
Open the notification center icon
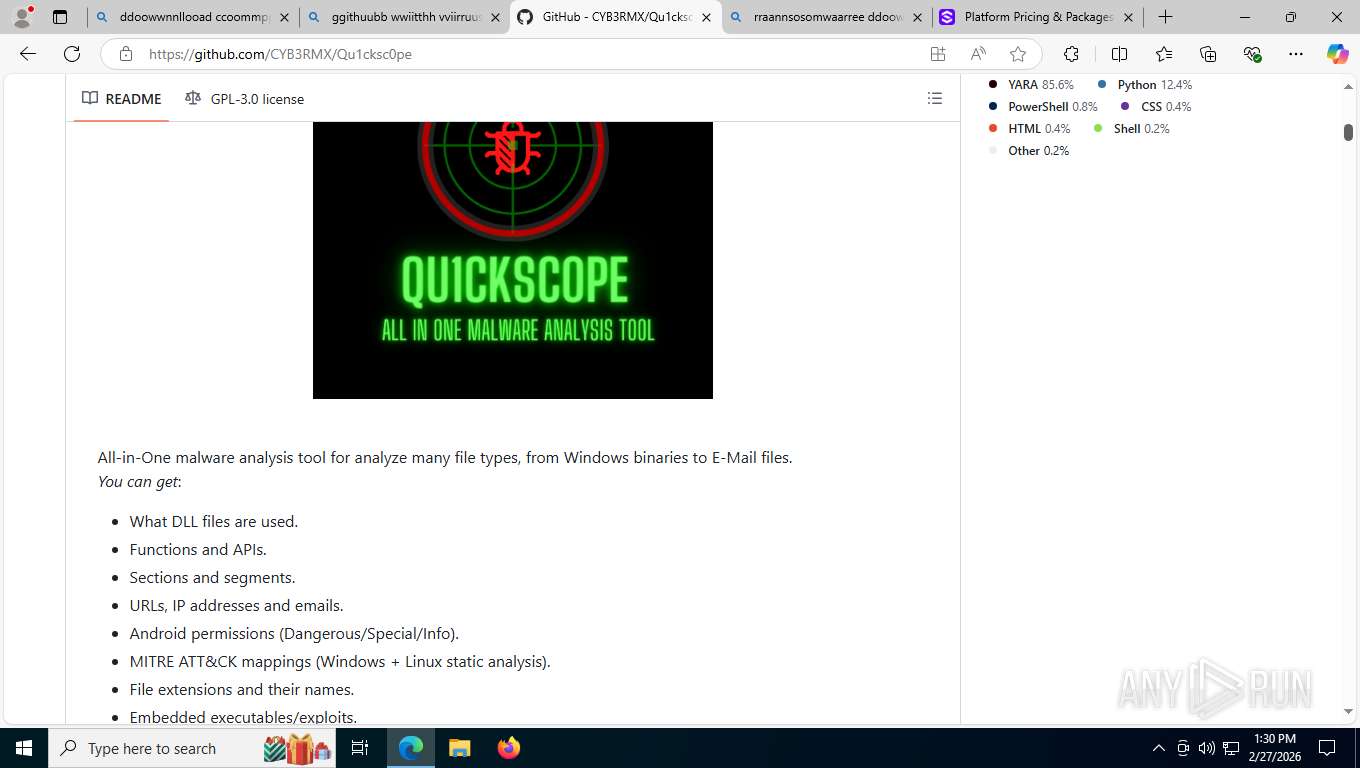tap(1327, 748)
